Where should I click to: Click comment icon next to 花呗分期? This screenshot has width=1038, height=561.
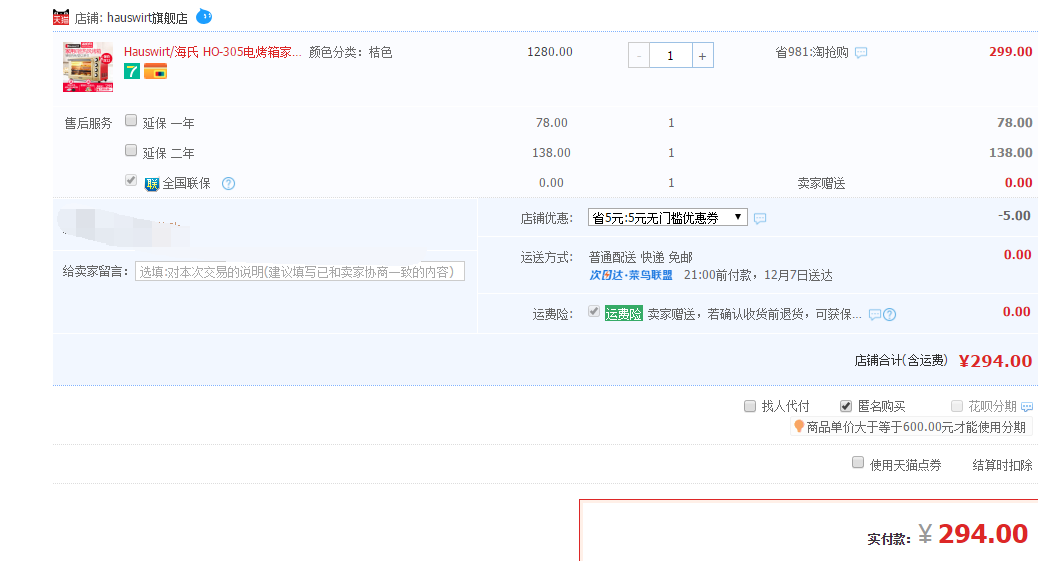1027,407
